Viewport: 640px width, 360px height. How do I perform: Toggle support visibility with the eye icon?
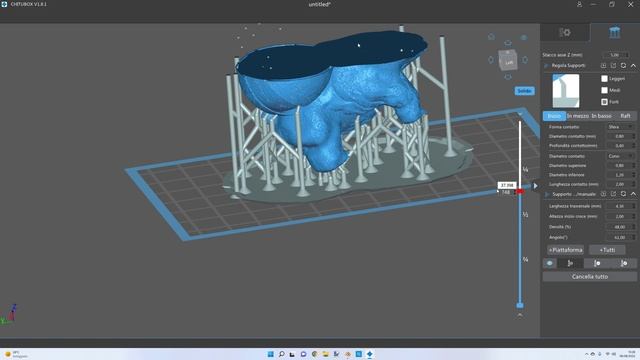click(550, 263)
